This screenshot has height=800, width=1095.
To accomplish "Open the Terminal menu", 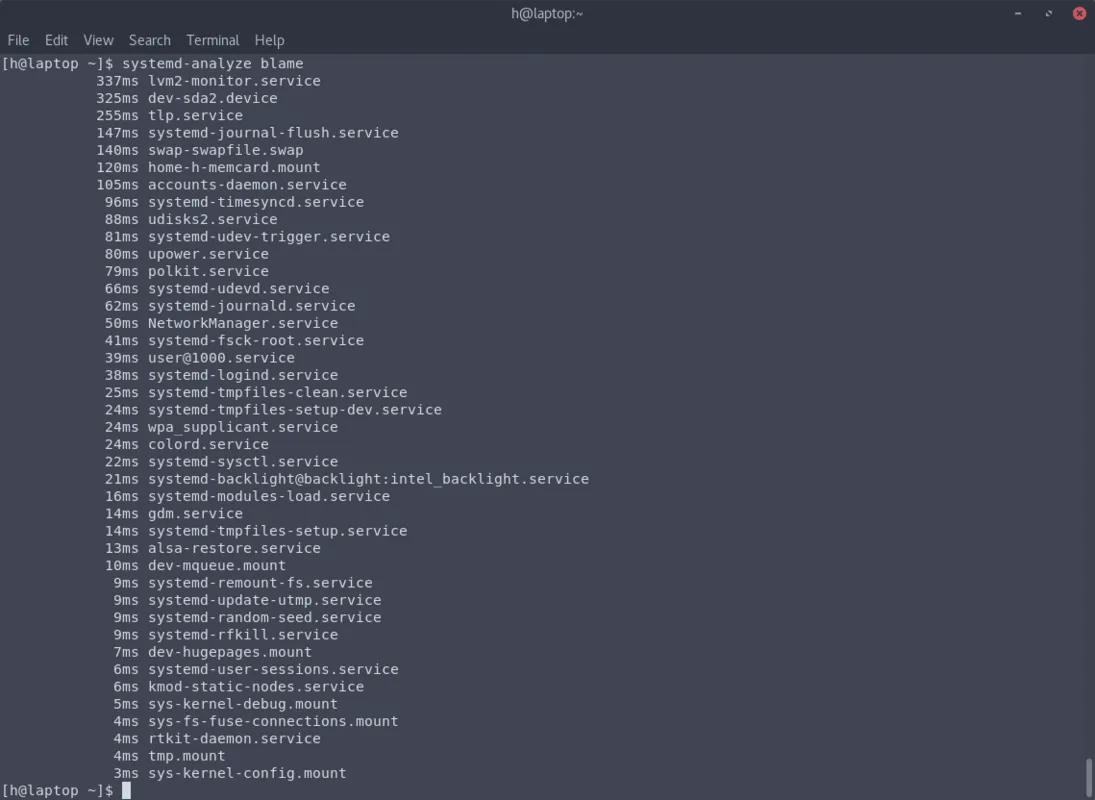I will pos(212,40).
